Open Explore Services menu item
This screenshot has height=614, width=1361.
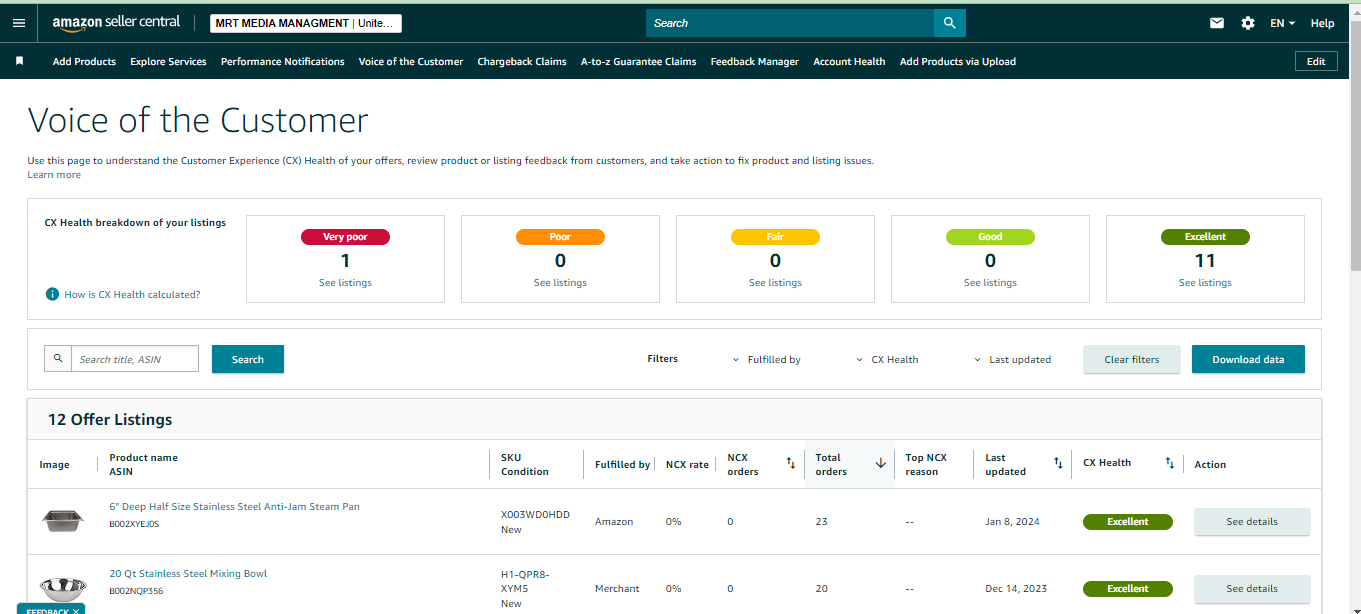click(168, 61)
